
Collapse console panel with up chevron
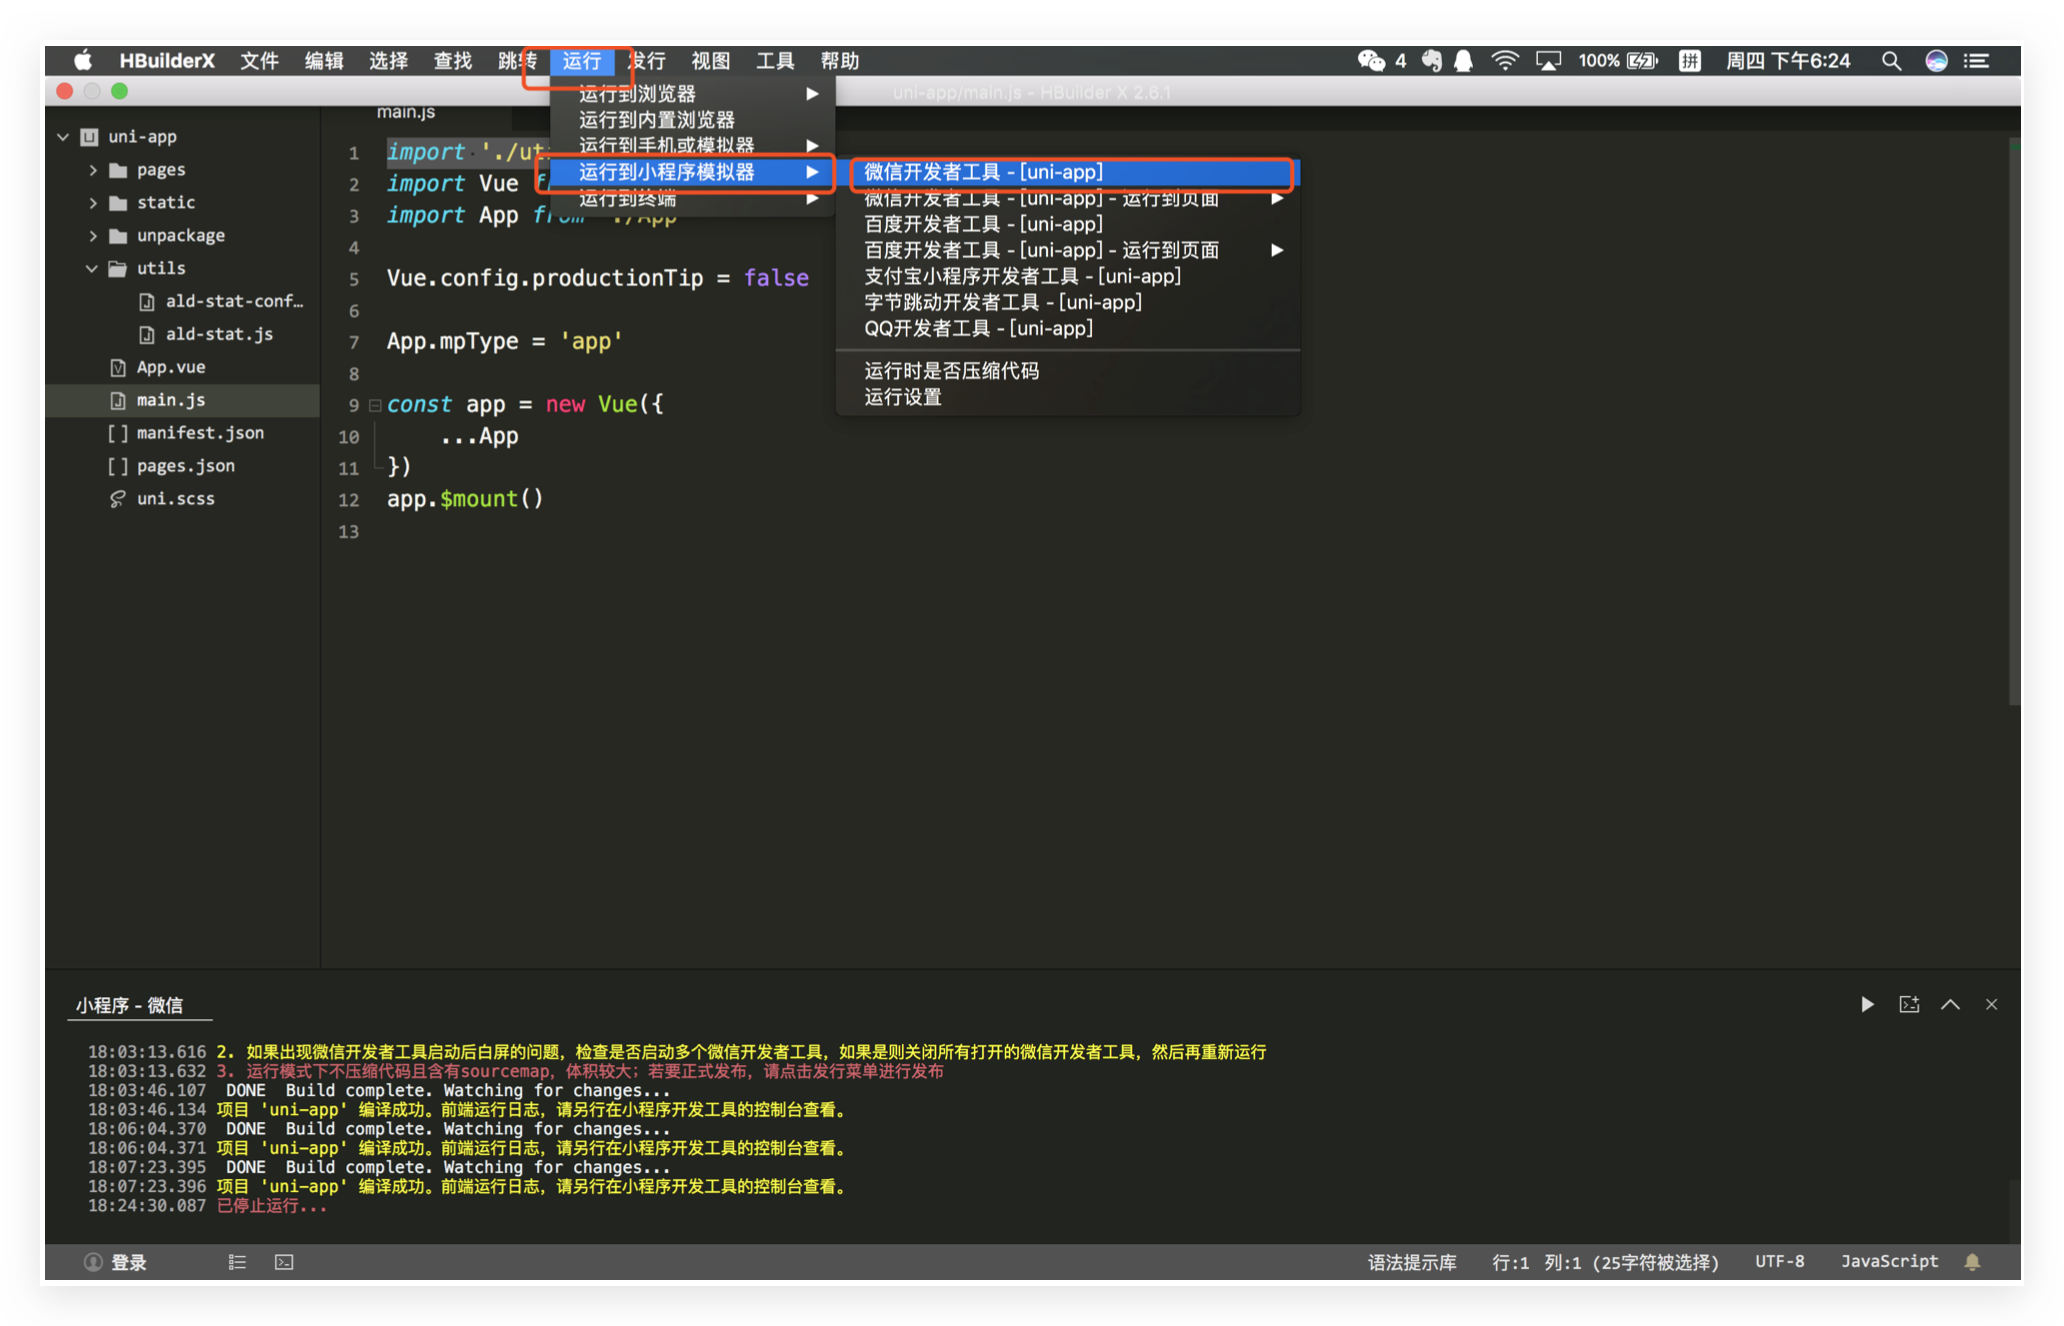pos(1950,1004)
